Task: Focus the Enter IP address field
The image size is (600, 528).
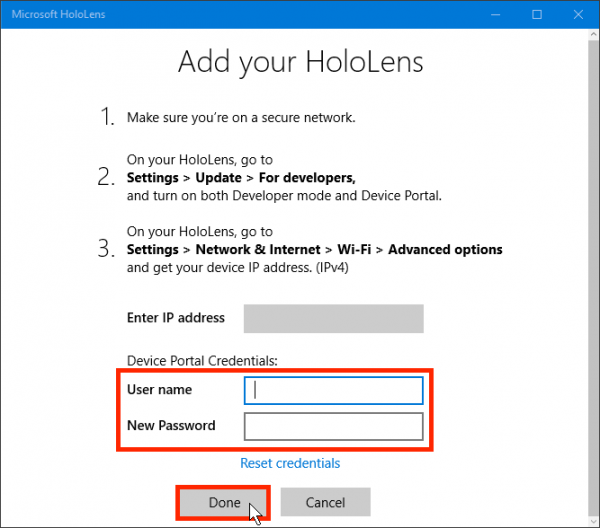Action: point(334,318)
